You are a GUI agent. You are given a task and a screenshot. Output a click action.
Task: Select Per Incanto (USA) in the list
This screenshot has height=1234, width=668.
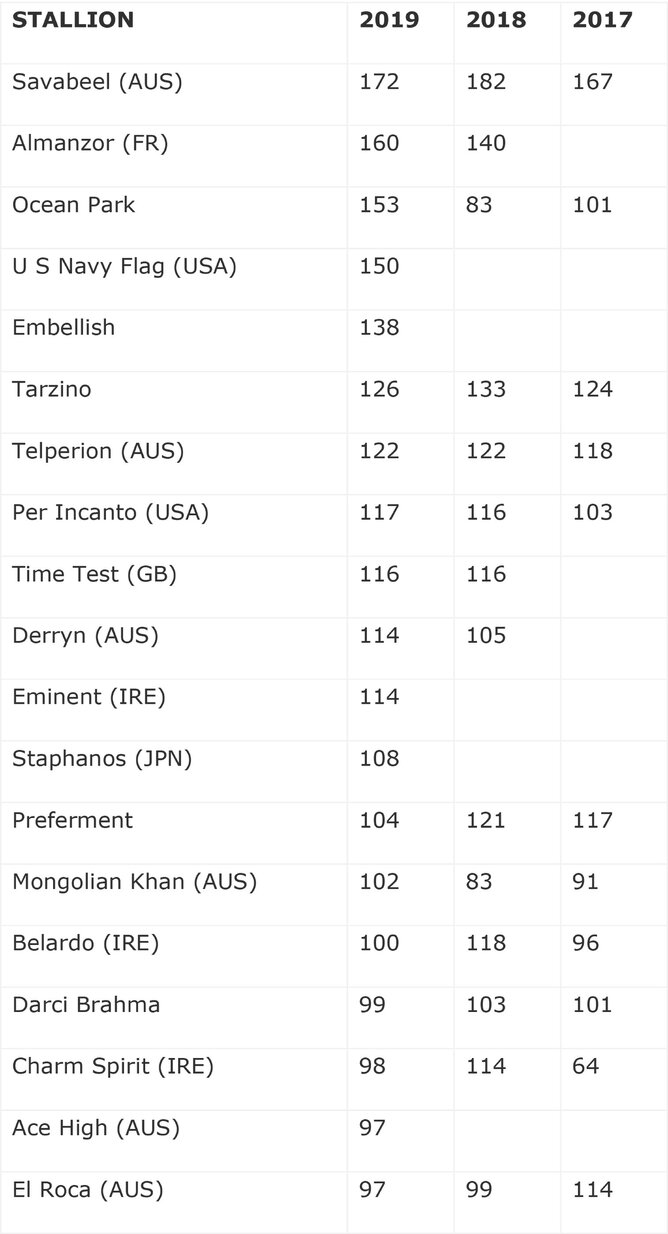110,512
